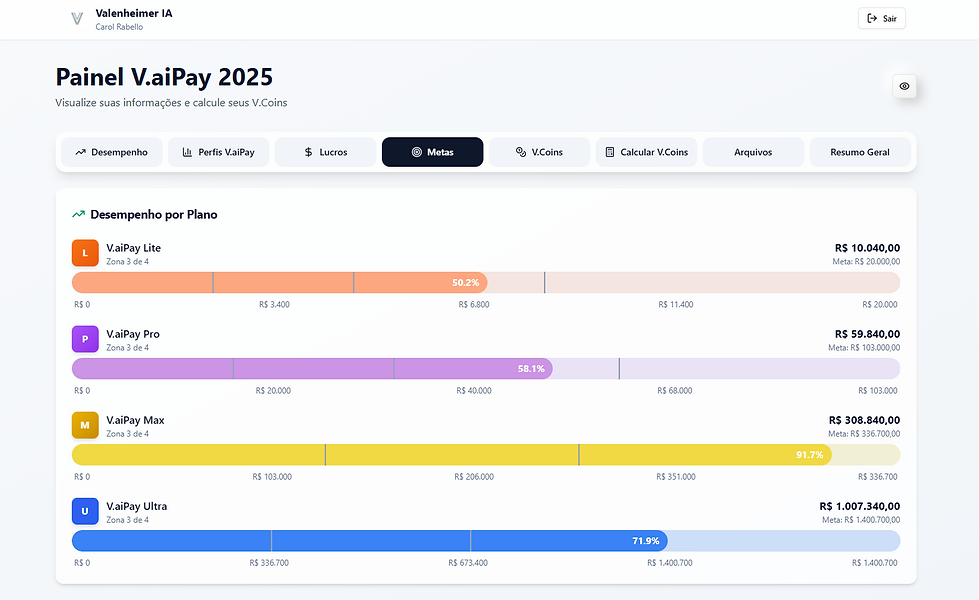This screenshot has height=600, width=979.
Task: Click the Sair logout button
Action: click(882, 19)
